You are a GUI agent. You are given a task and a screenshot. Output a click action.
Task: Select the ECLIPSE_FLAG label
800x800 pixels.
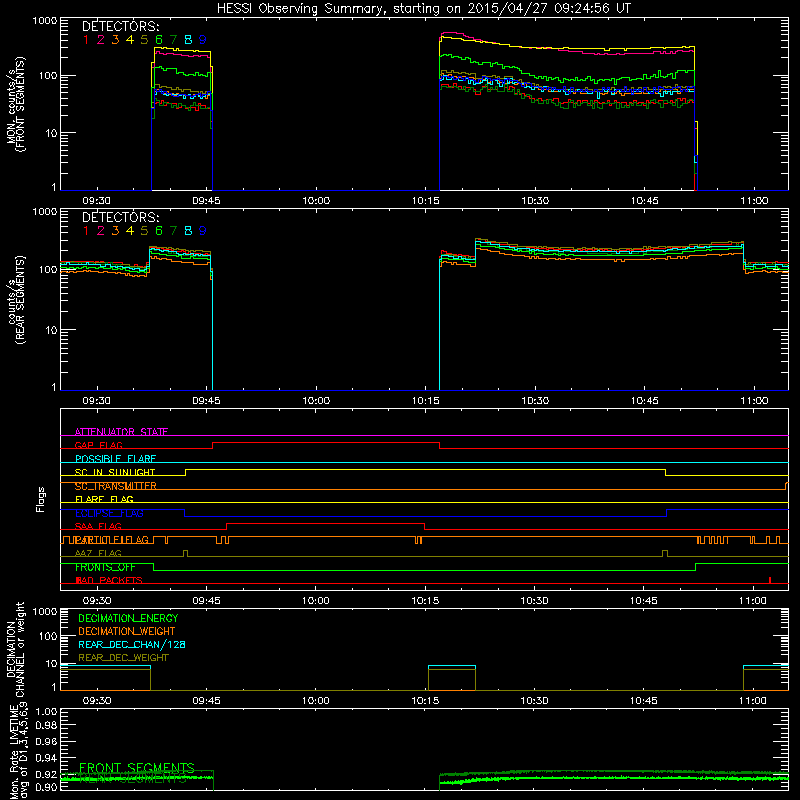(109, 513)
